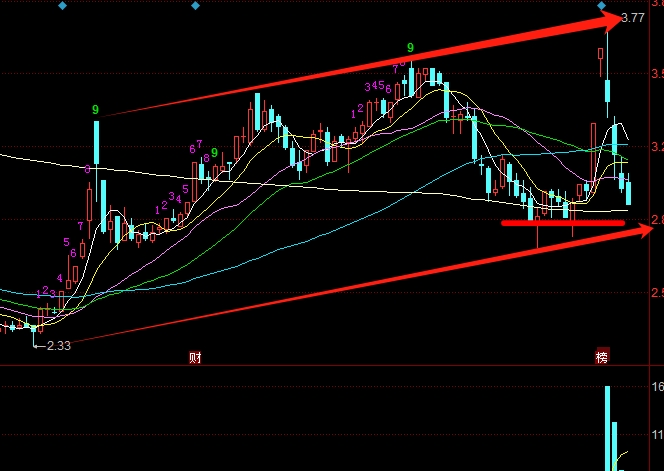Click the 2.33 lowest price label

point(59,346)
